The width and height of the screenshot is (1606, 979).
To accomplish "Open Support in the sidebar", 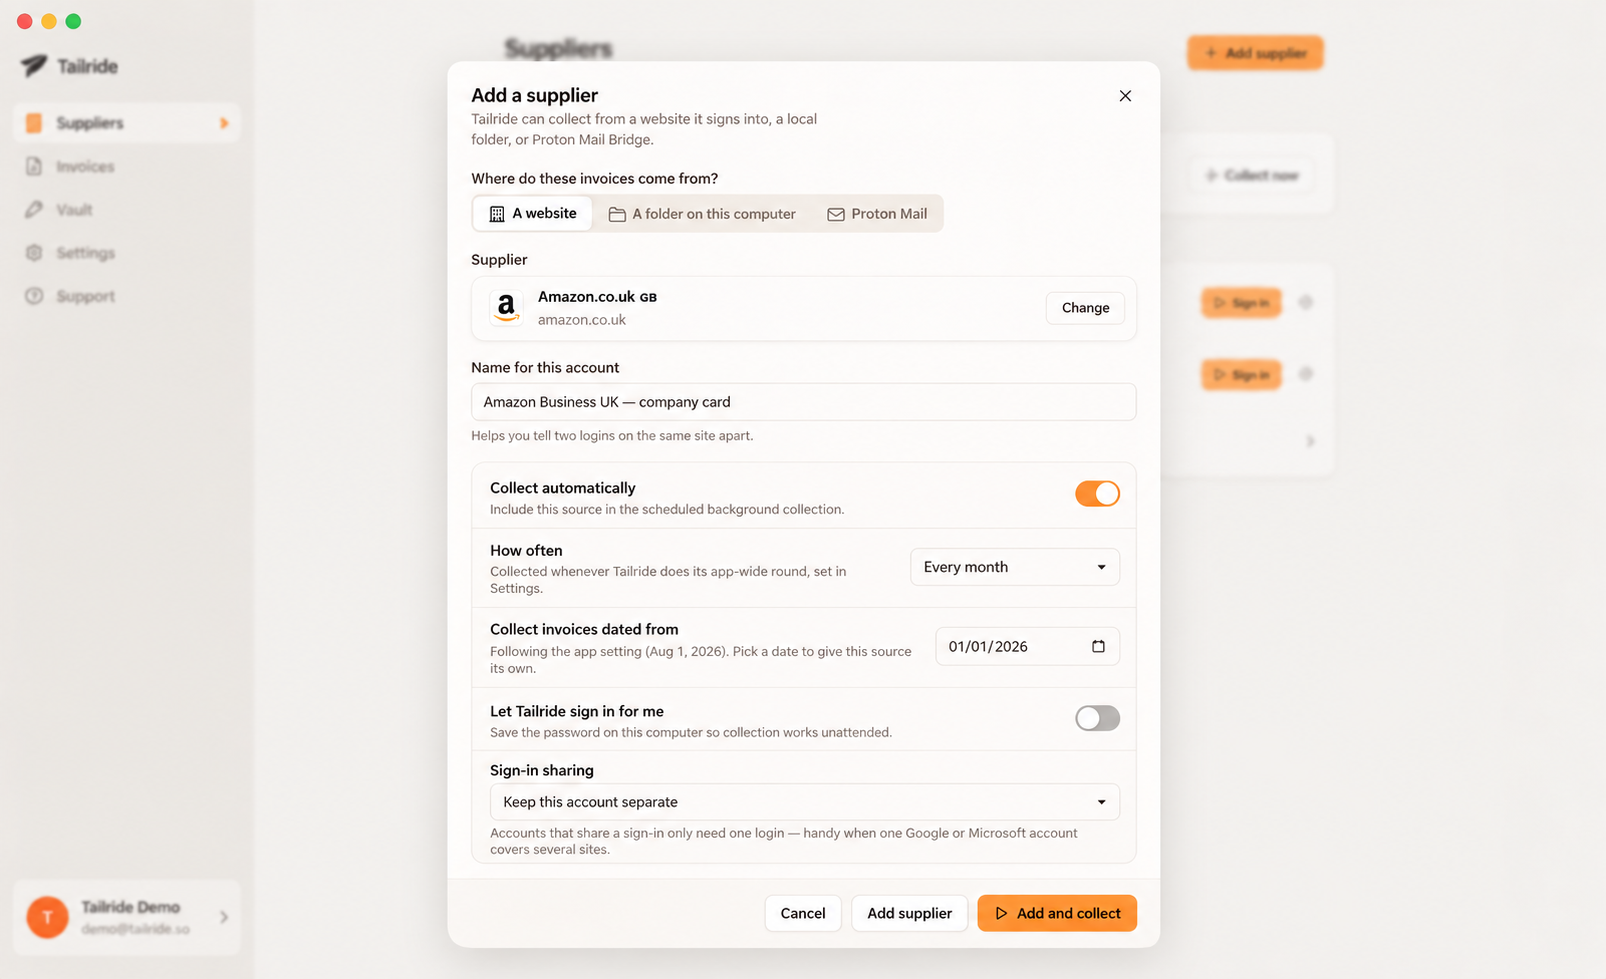I will [x=127, y=296].
